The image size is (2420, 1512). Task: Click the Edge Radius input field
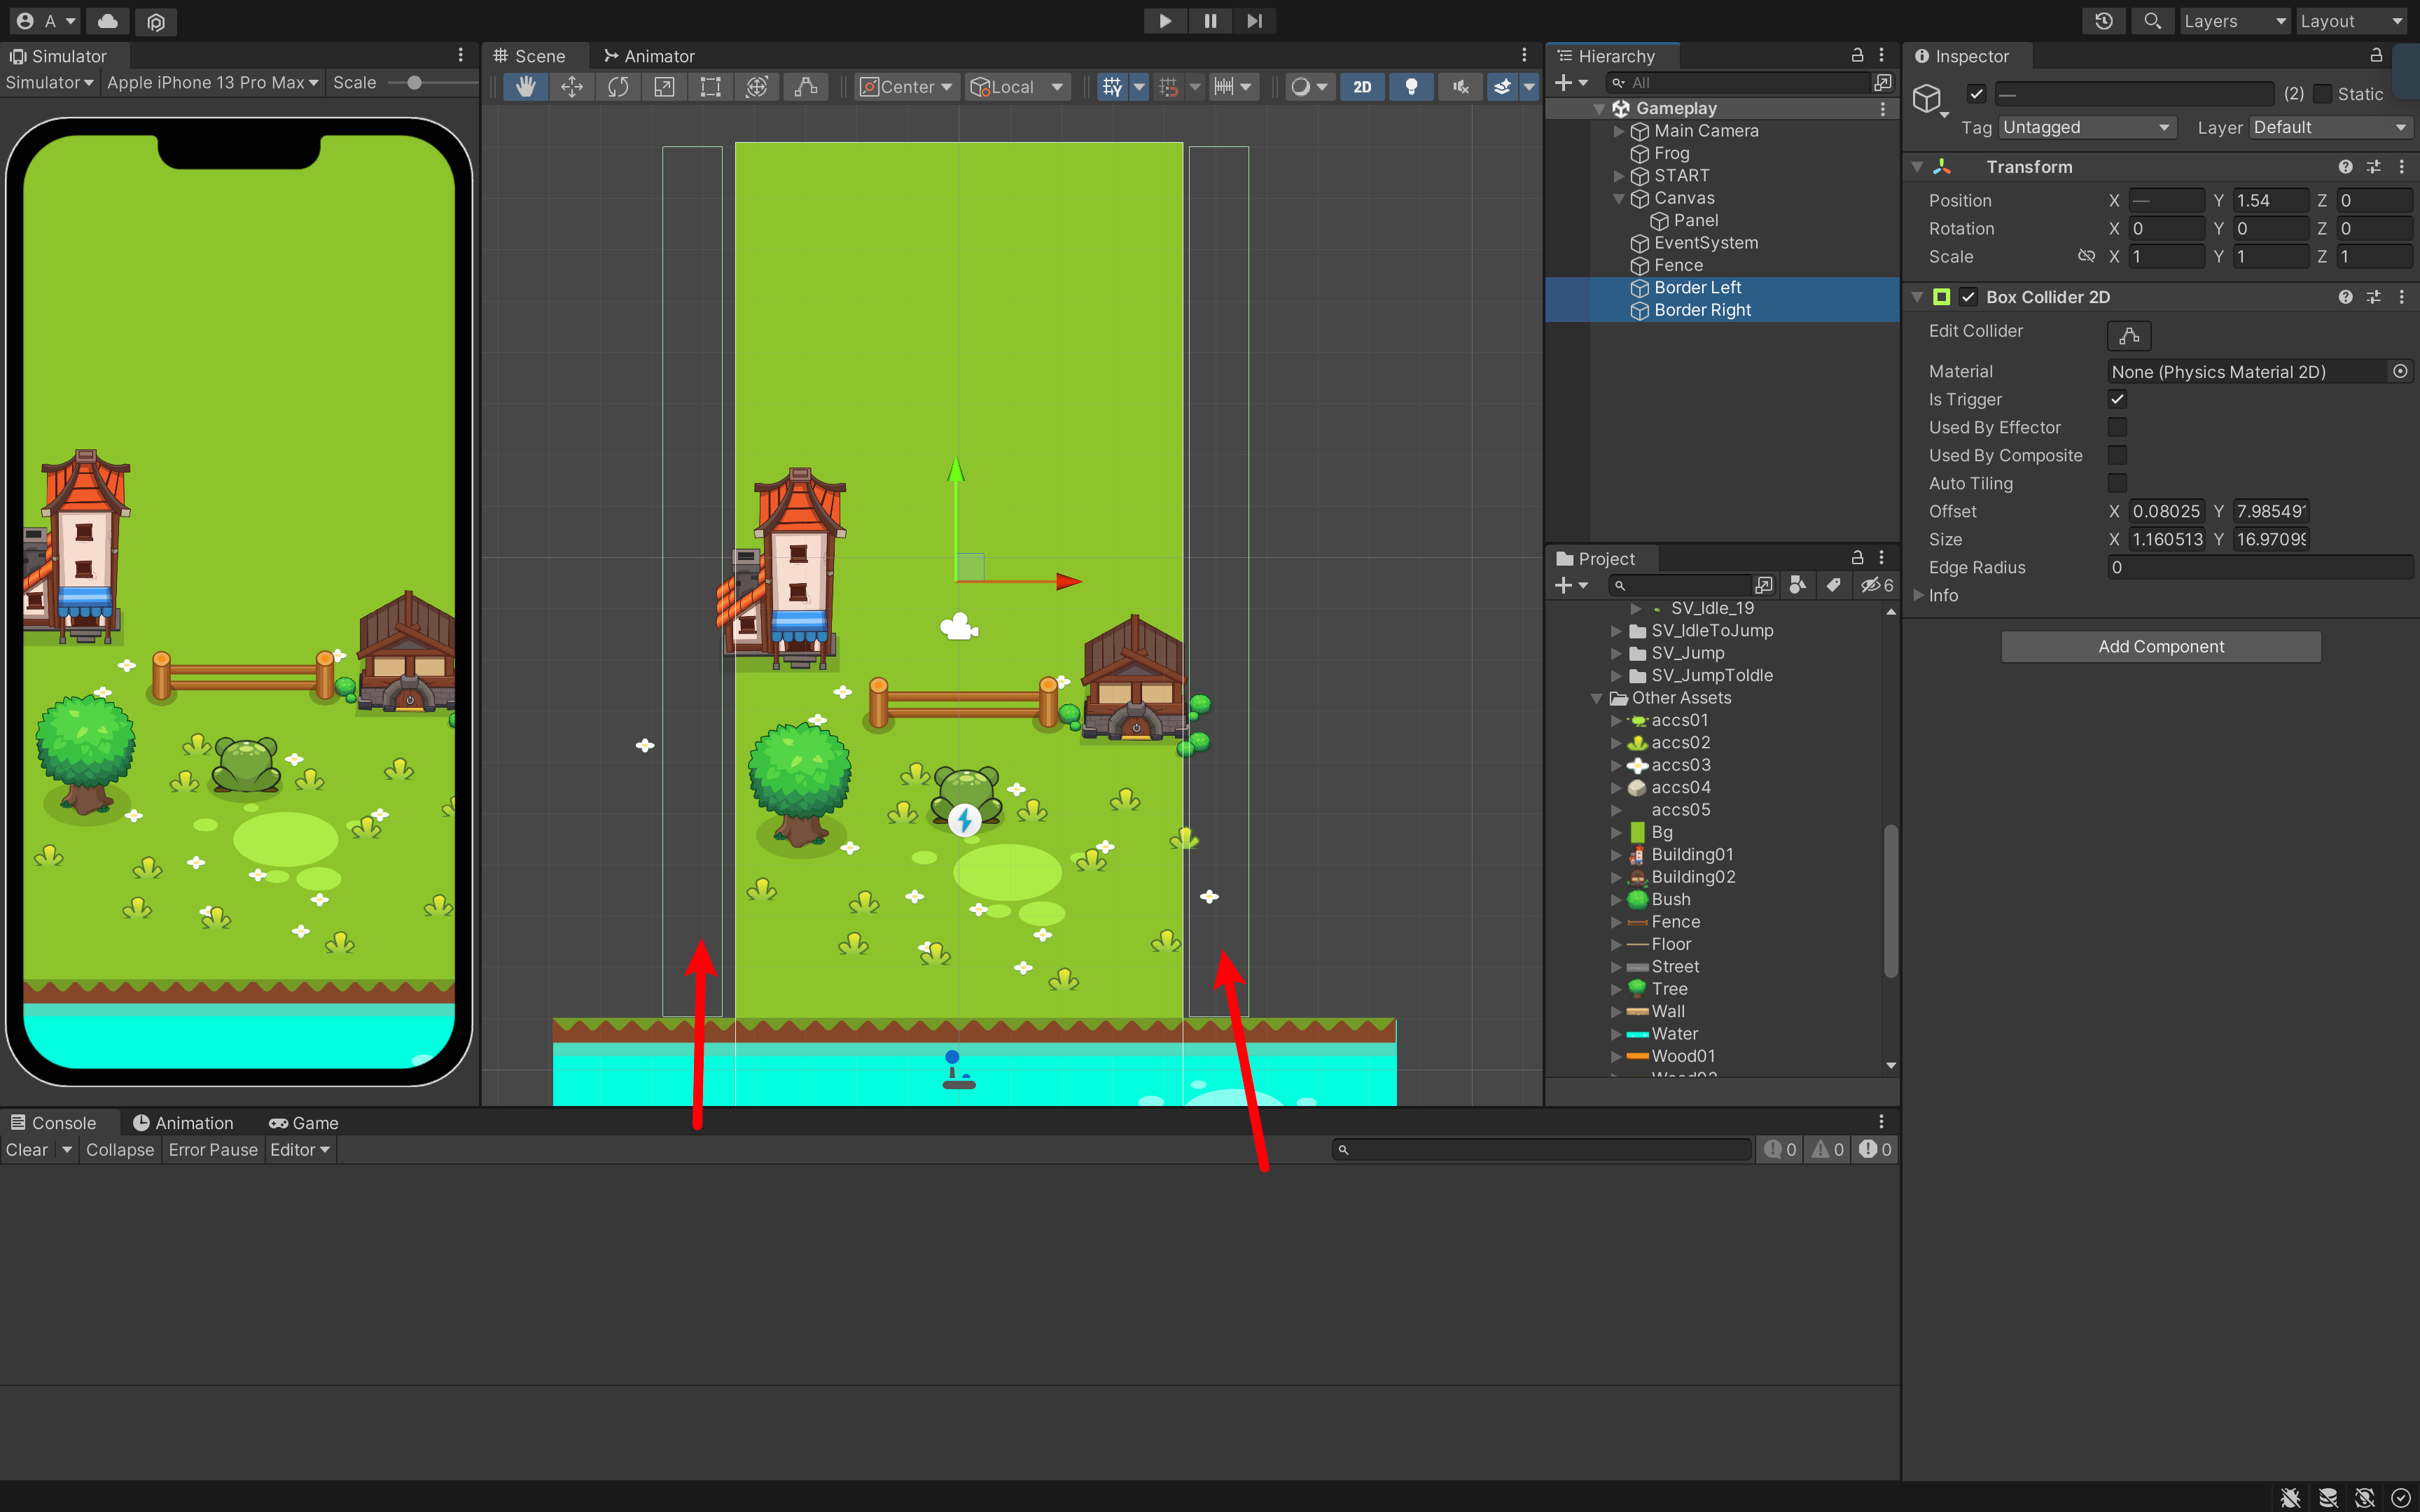(x=2260, y=567)
